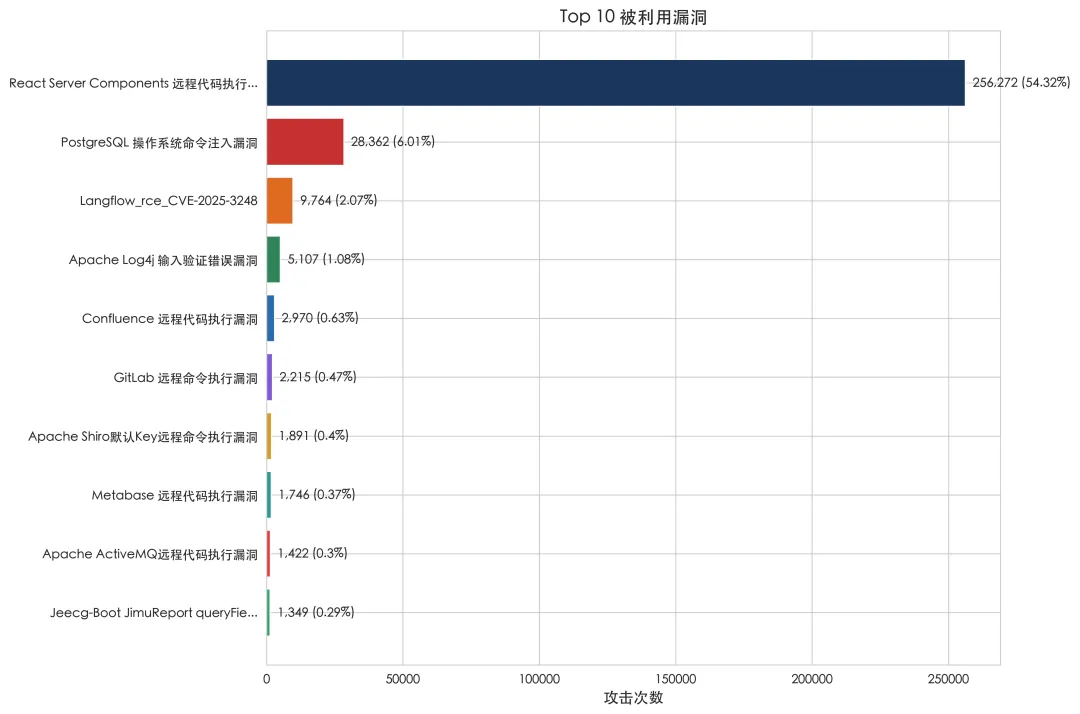Click the orange Langflow bar
Viewport: 1080px width, 714px height.
pos(280,200)
